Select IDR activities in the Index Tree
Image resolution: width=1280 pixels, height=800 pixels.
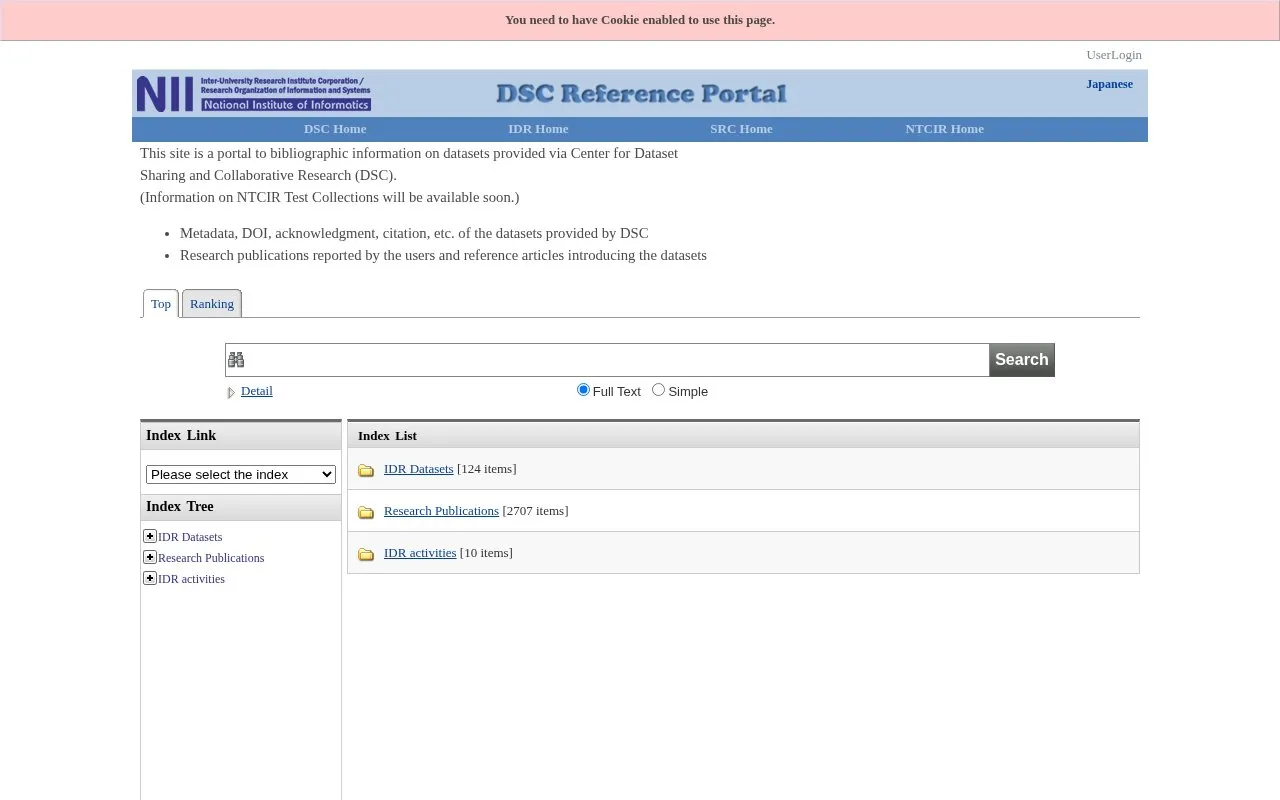(x=191, y=579)
